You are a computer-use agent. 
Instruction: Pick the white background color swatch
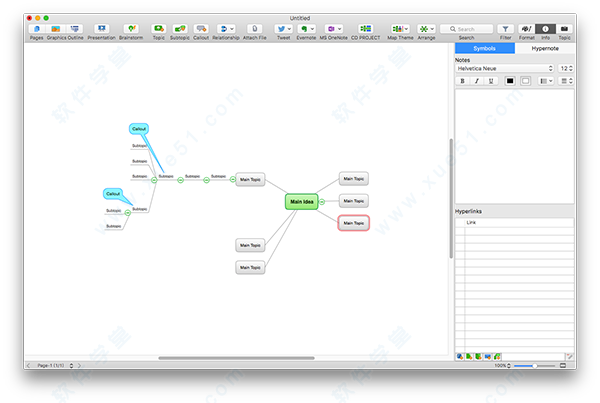pos(525,81)
